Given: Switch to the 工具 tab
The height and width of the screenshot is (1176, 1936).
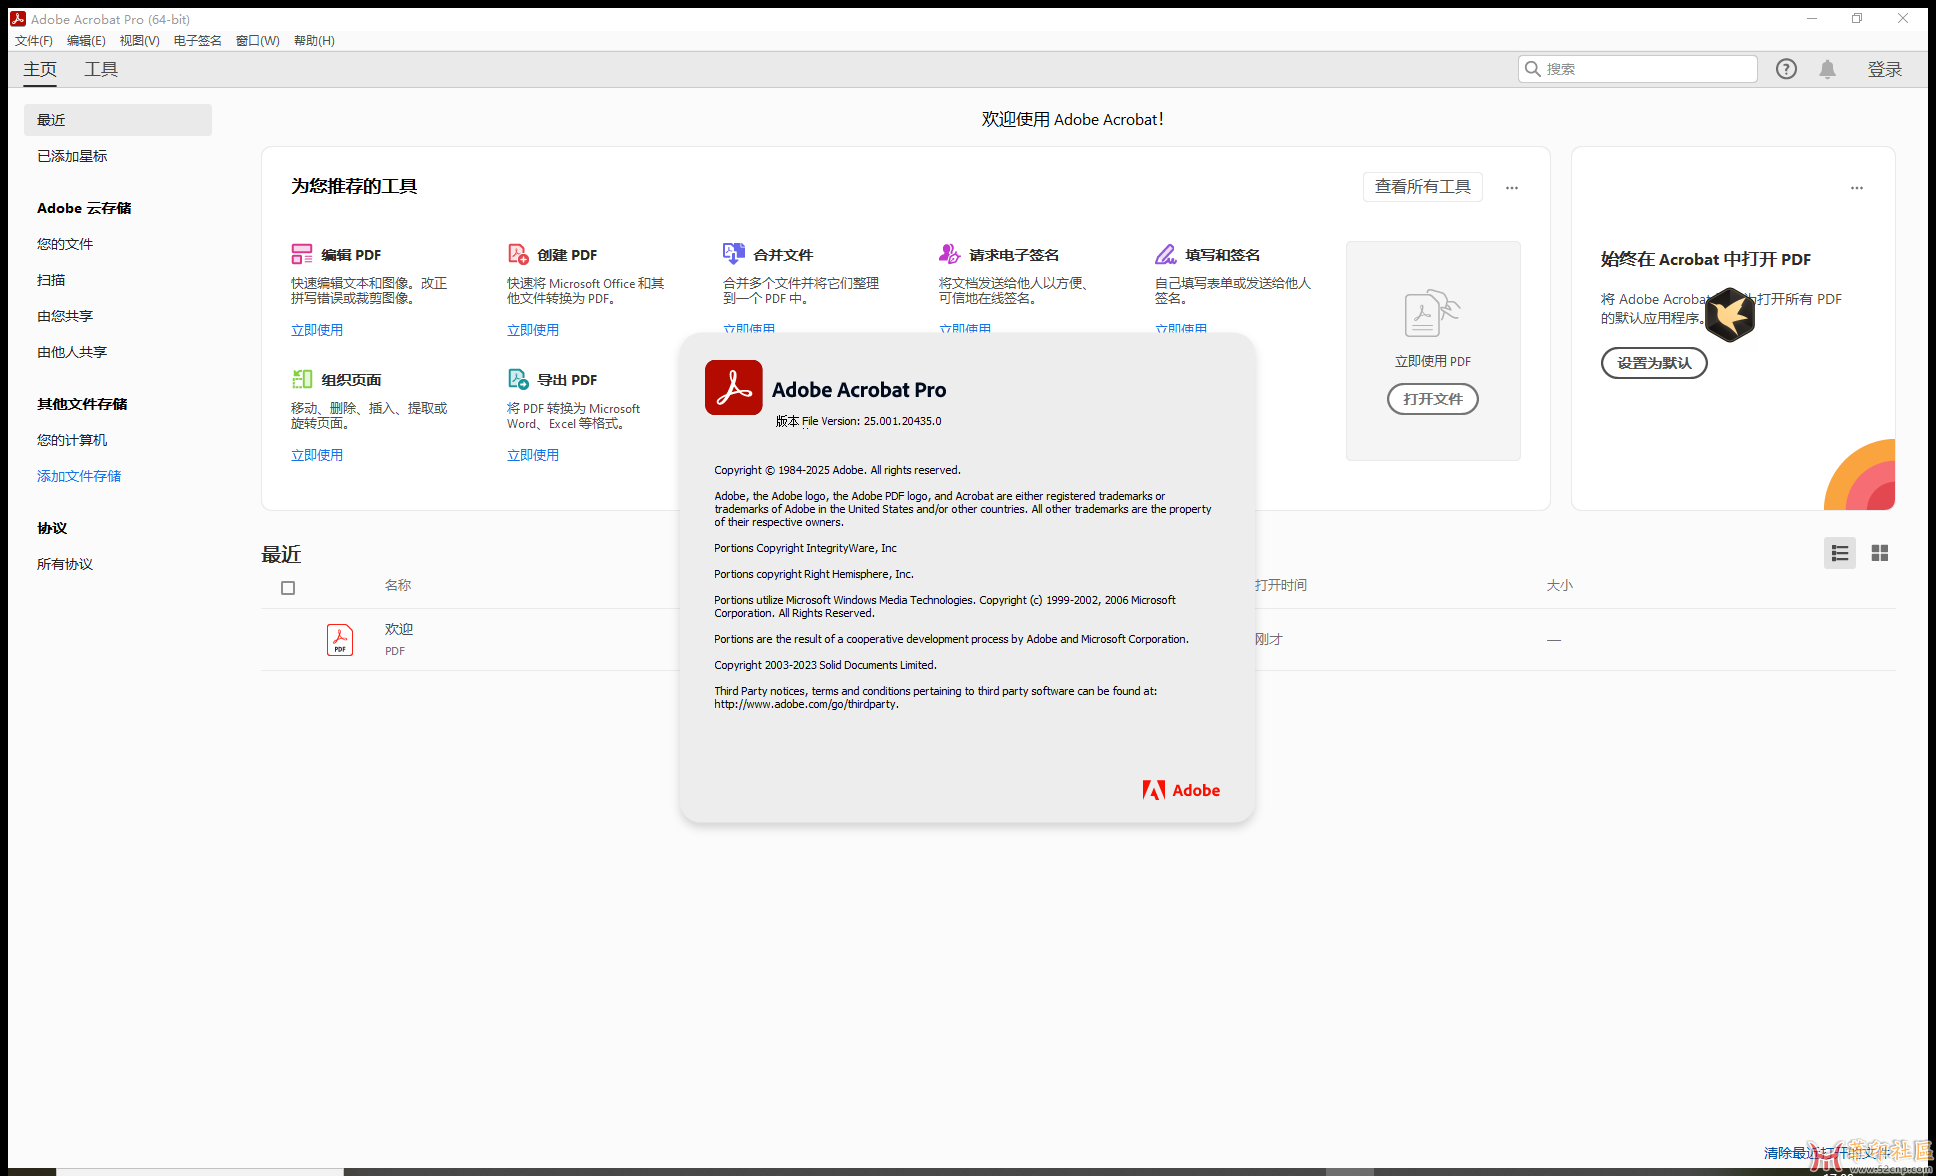Looking at the screenshot, I should (x=101, y=69).
